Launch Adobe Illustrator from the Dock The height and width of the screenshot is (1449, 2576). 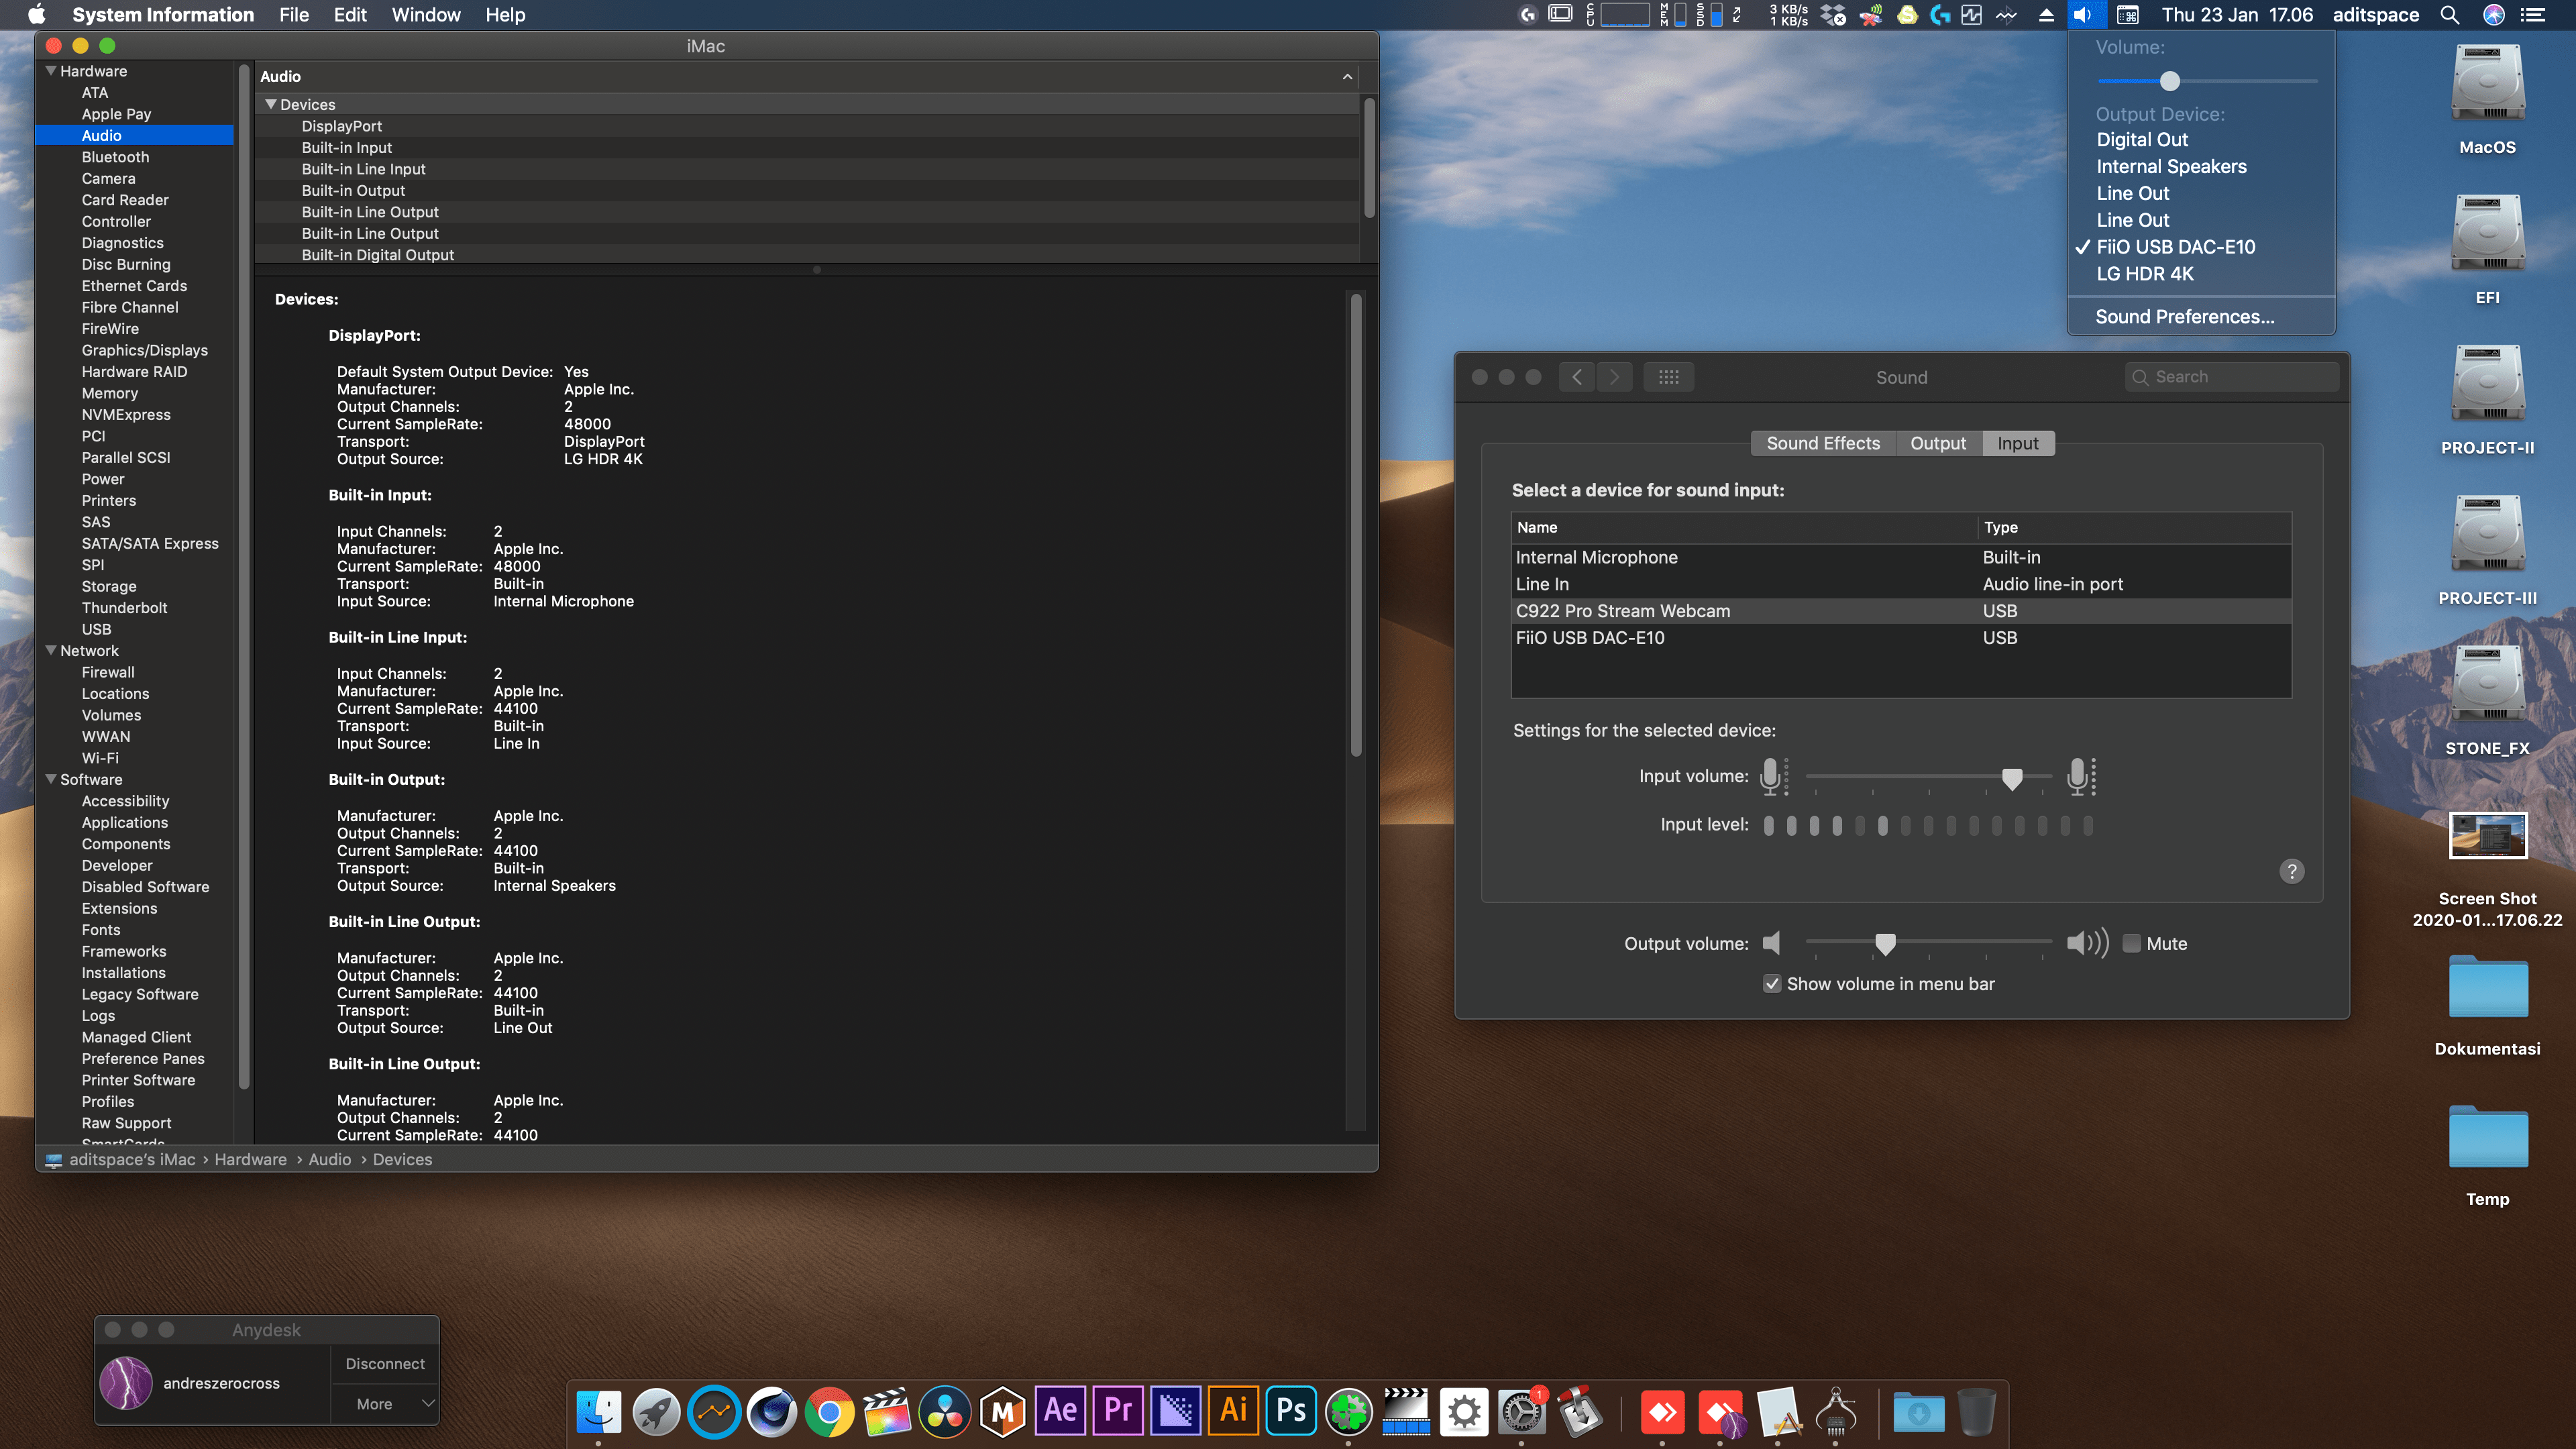click(x=1233, y=1411)
